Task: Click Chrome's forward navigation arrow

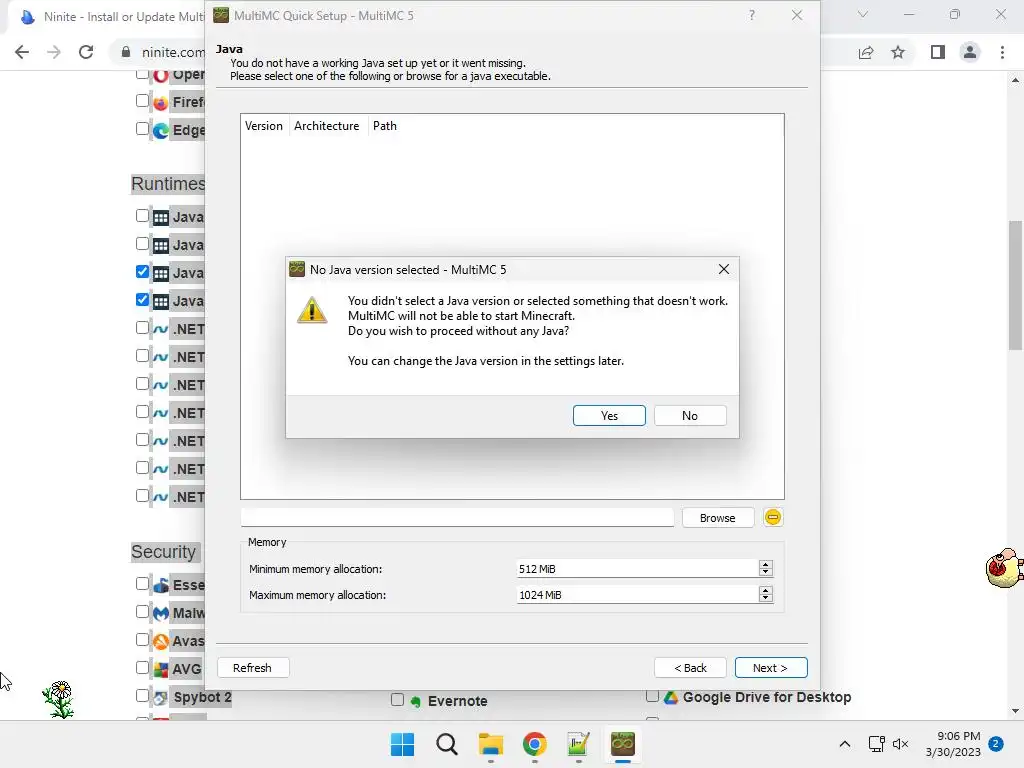Action: coord(54,52)
